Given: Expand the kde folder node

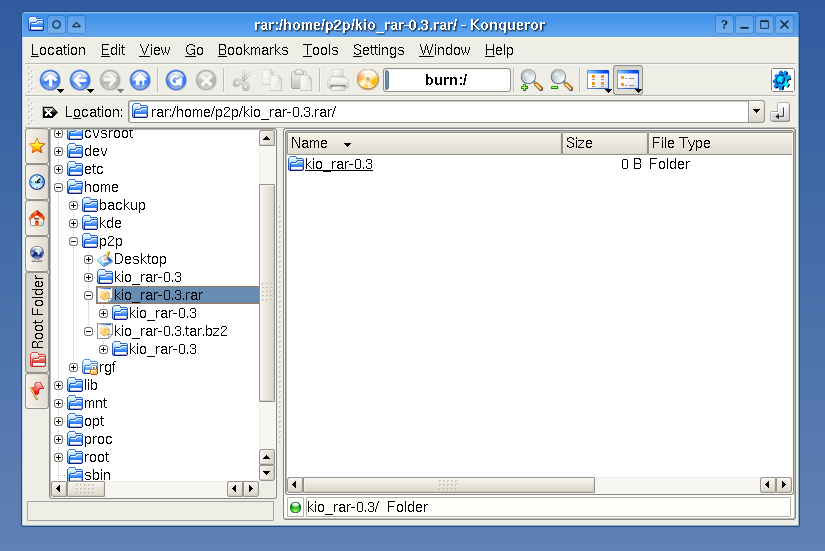Looking at the screenshot, I should (x=74, y=223).
